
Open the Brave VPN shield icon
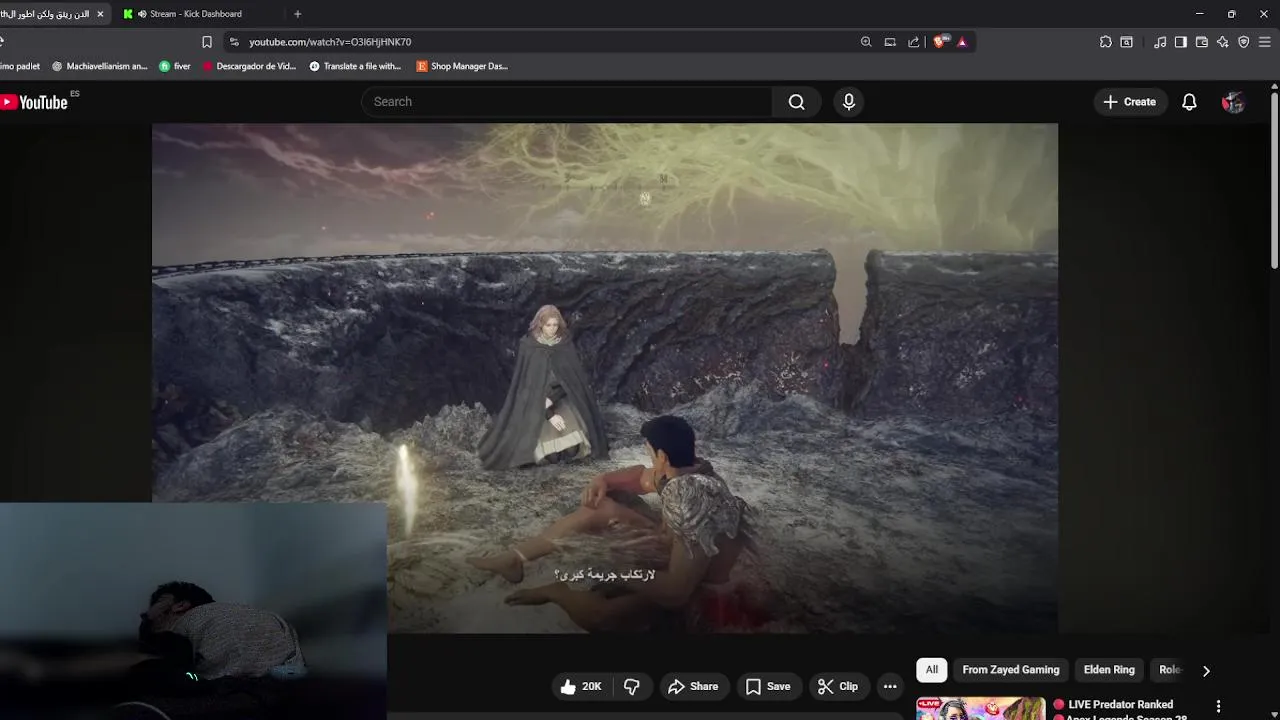coord(1244,42)
